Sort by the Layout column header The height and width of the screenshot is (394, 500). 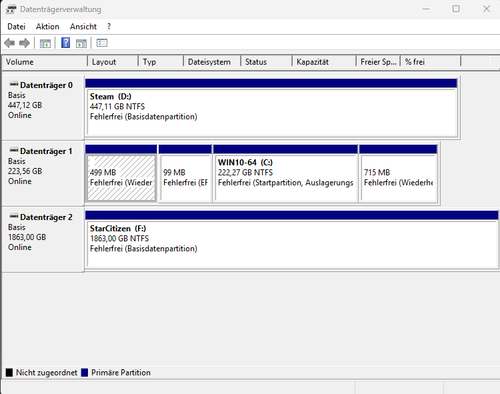(x=113, y=62)
